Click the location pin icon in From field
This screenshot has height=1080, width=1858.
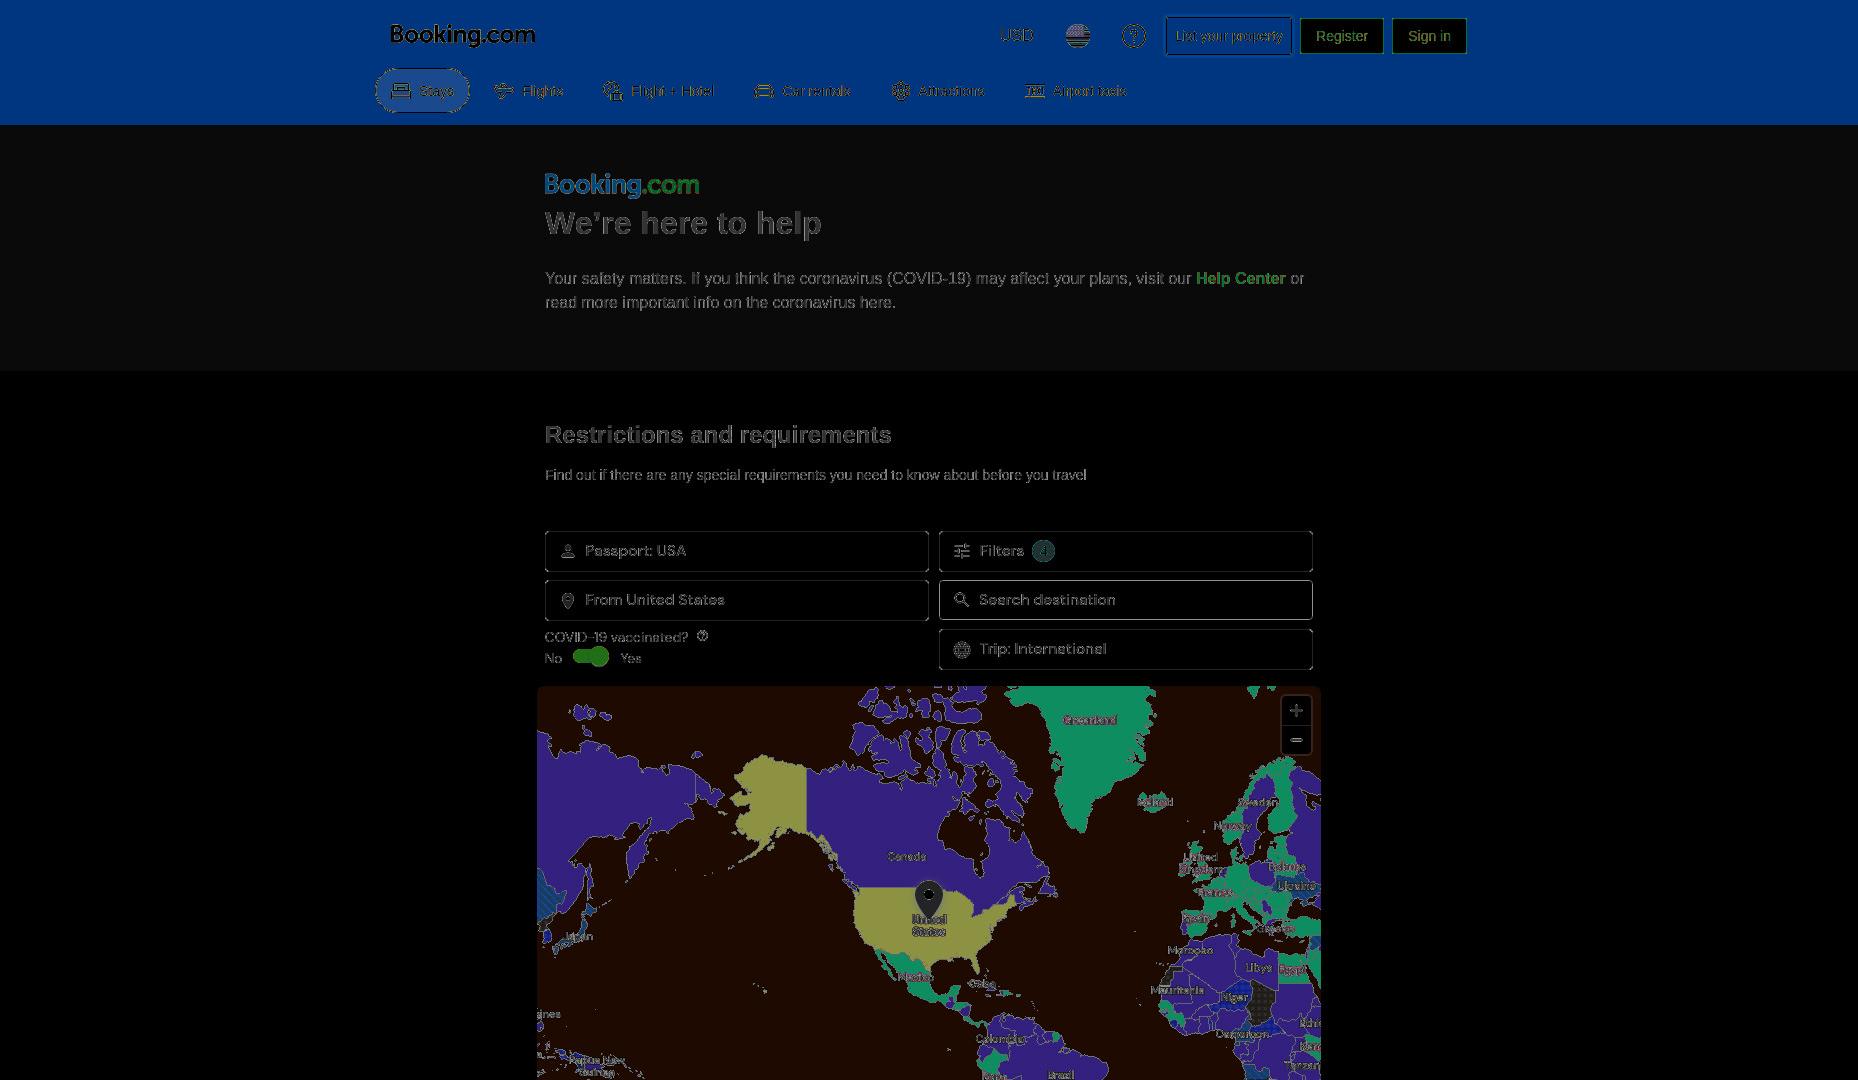tap(568, 601)
